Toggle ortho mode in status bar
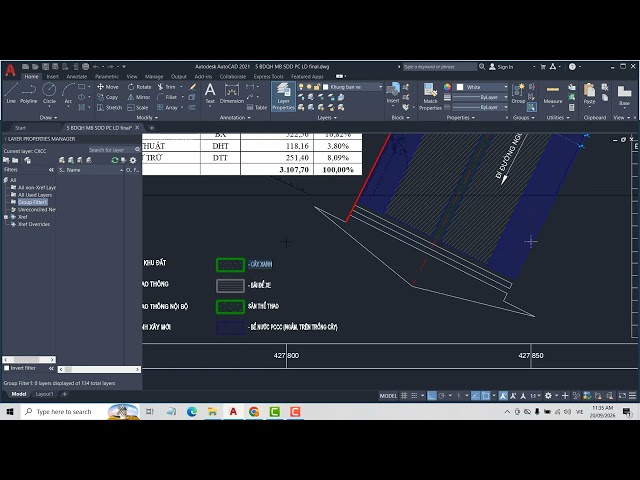The width and height of the screenshot is (640, 480). coord(431,396)
